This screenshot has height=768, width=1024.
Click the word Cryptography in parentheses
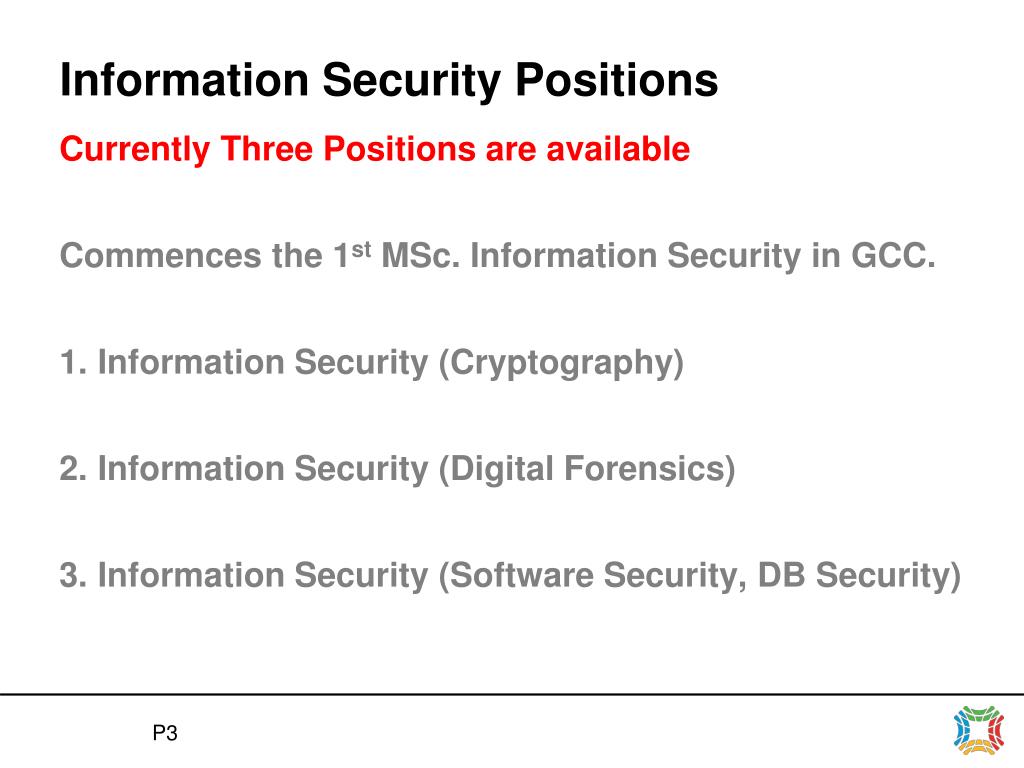[561, 364]
